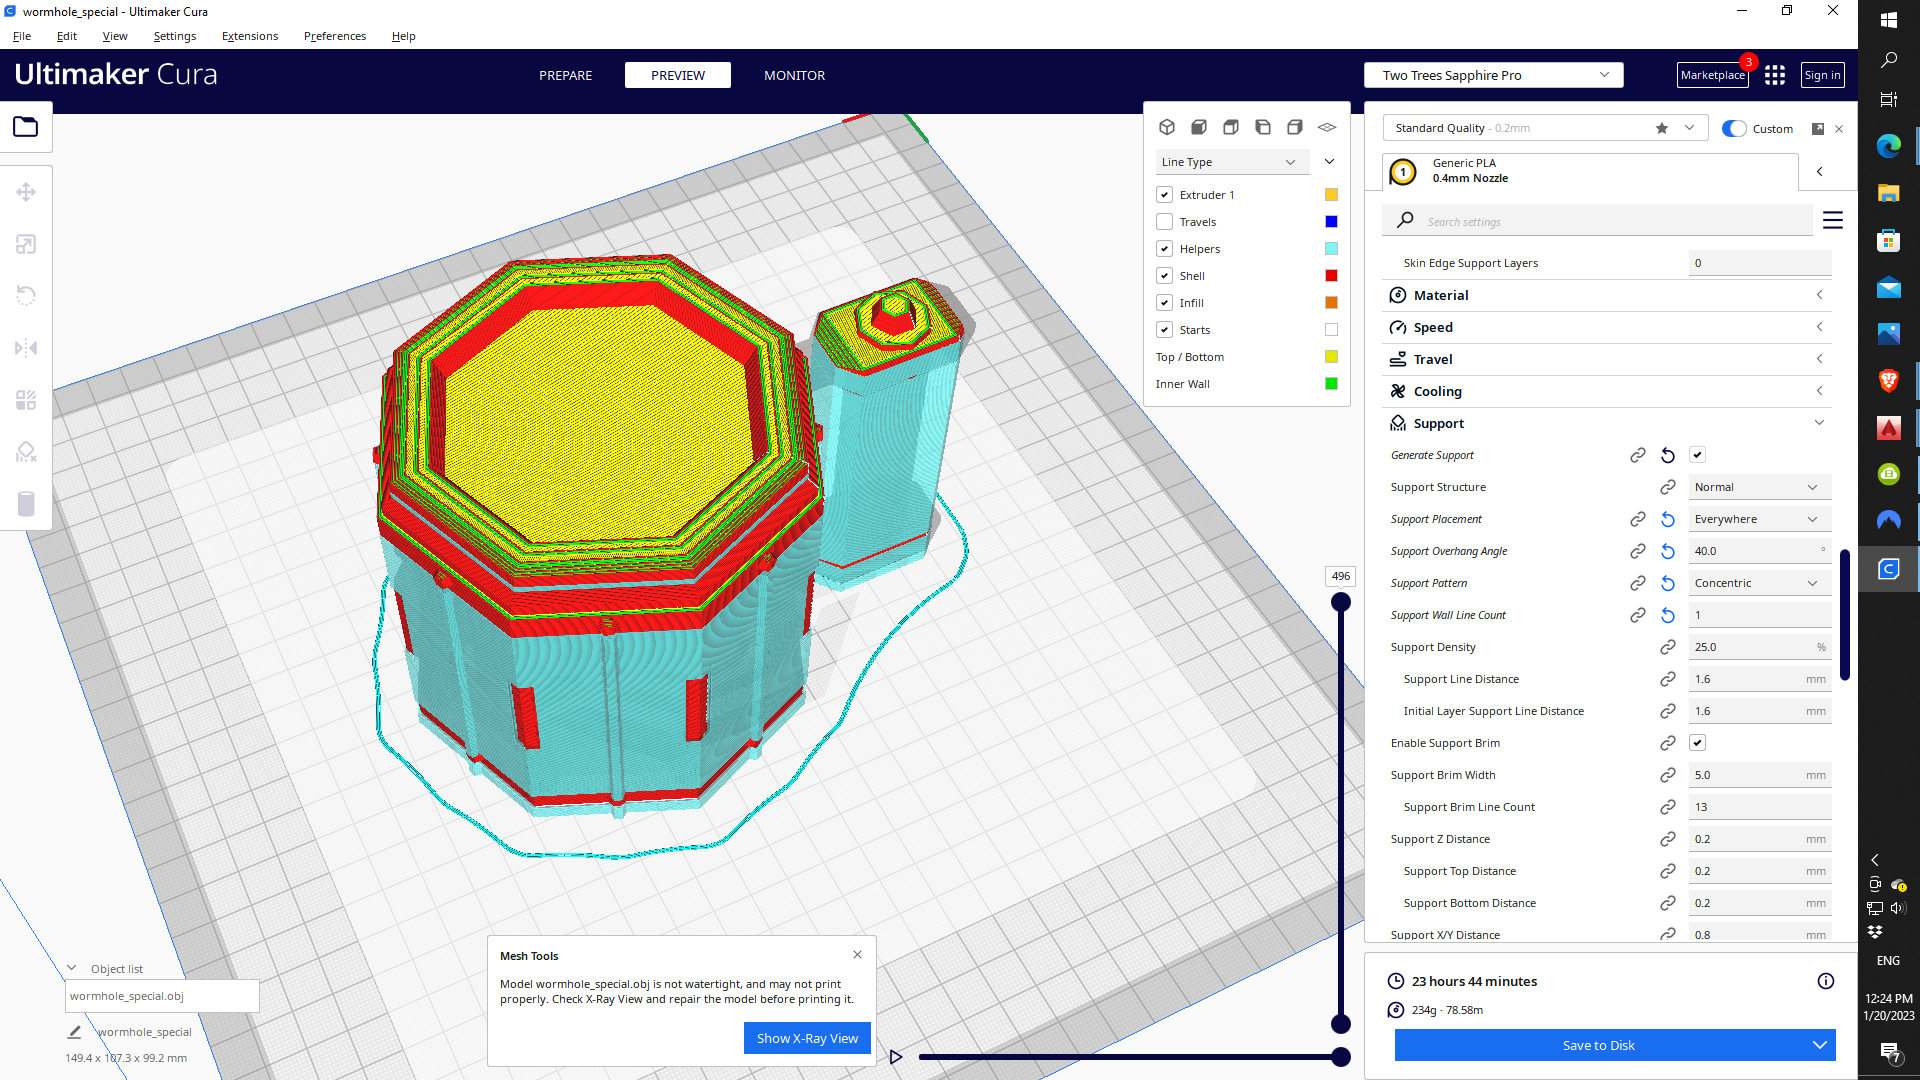Toggle the Custom settings switch
The image size is (1920, 1080).
pos(1734,128)
